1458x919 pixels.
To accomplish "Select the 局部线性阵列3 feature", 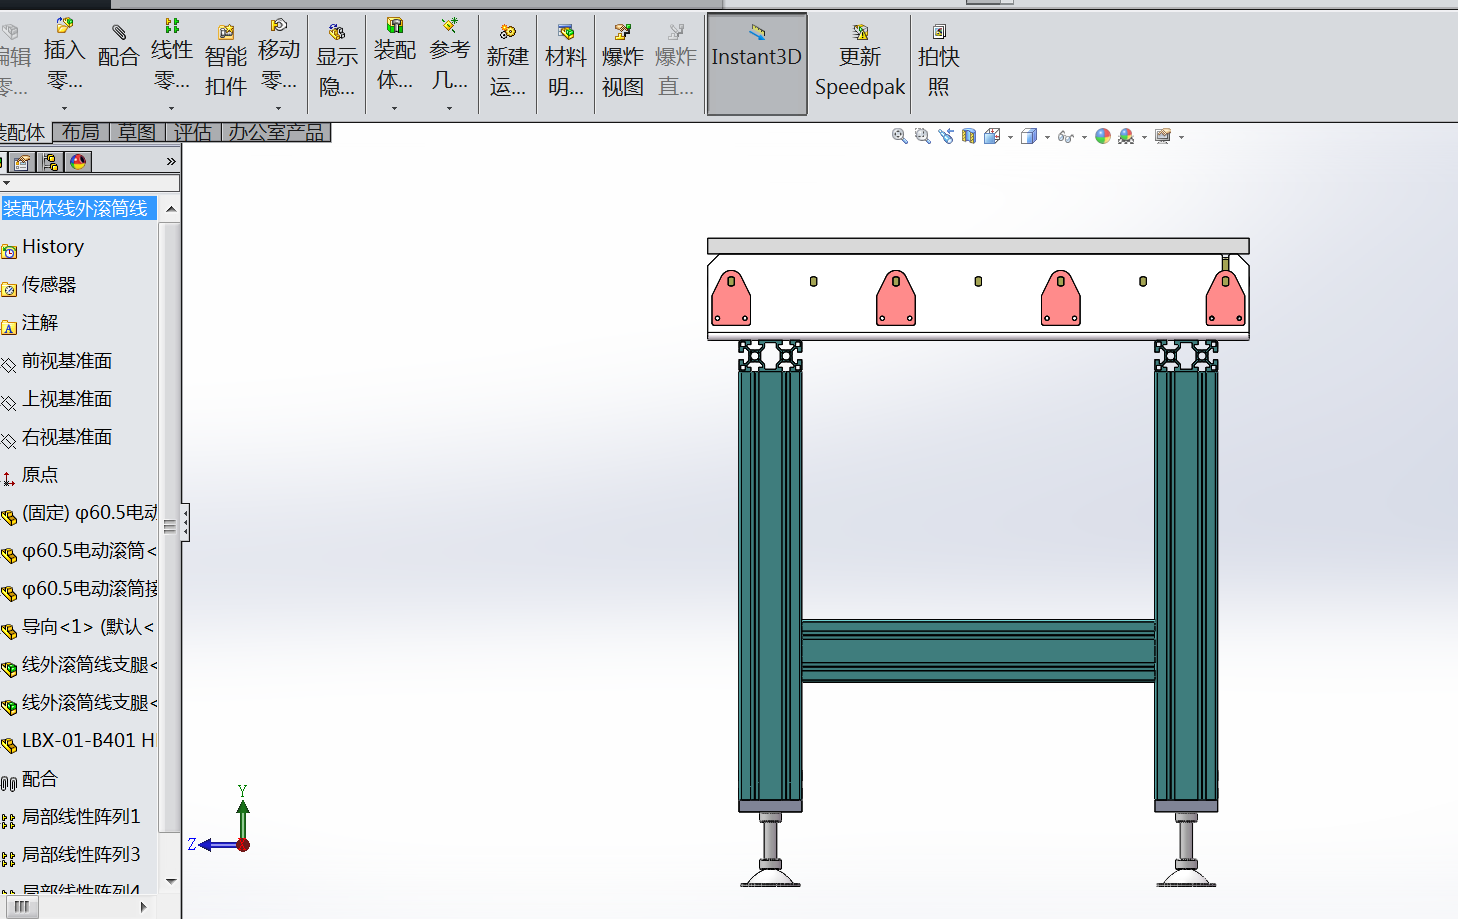I will 81,854.
